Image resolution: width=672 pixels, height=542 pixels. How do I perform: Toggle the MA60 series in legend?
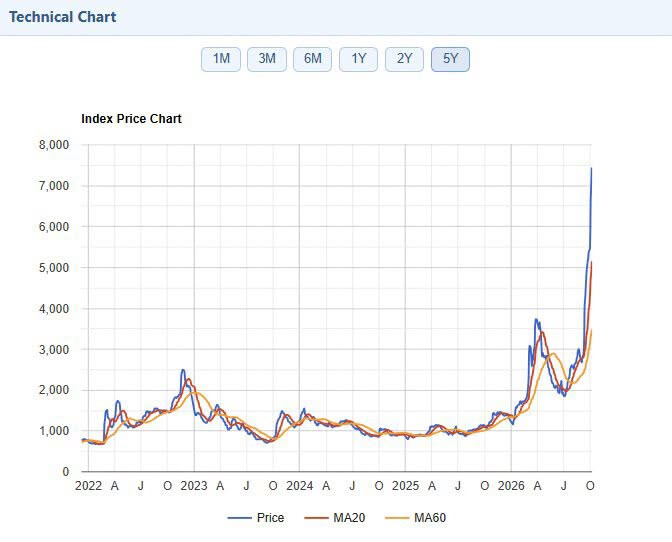point(416,518)
